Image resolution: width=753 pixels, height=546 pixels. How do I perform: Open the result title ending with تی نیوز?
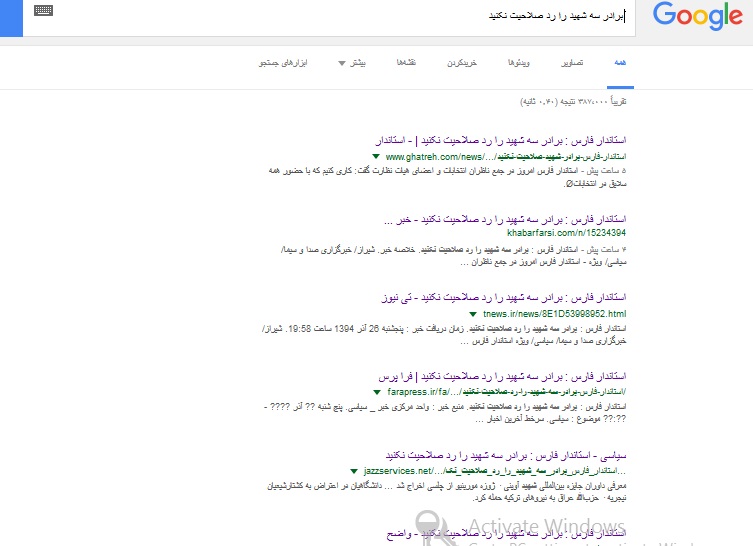click(x=504, y=298)
